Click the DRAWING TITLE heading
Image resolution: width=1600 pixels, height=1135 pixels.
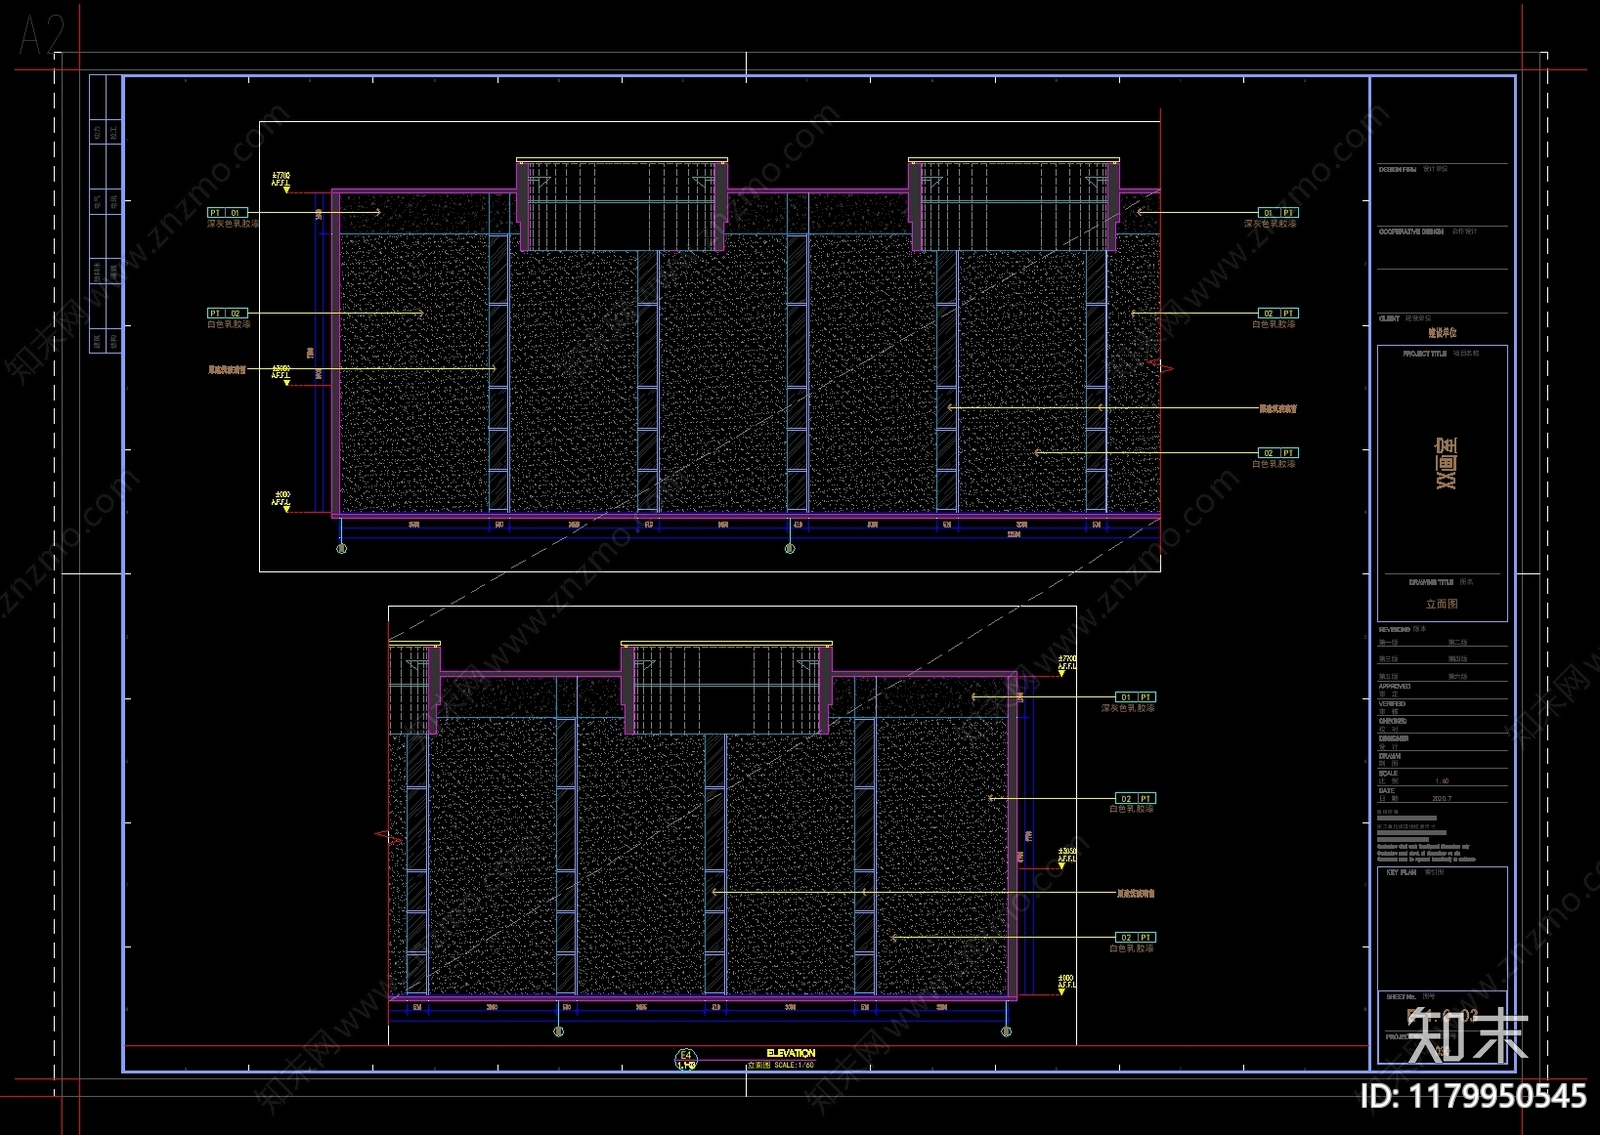click(1431, 582)
